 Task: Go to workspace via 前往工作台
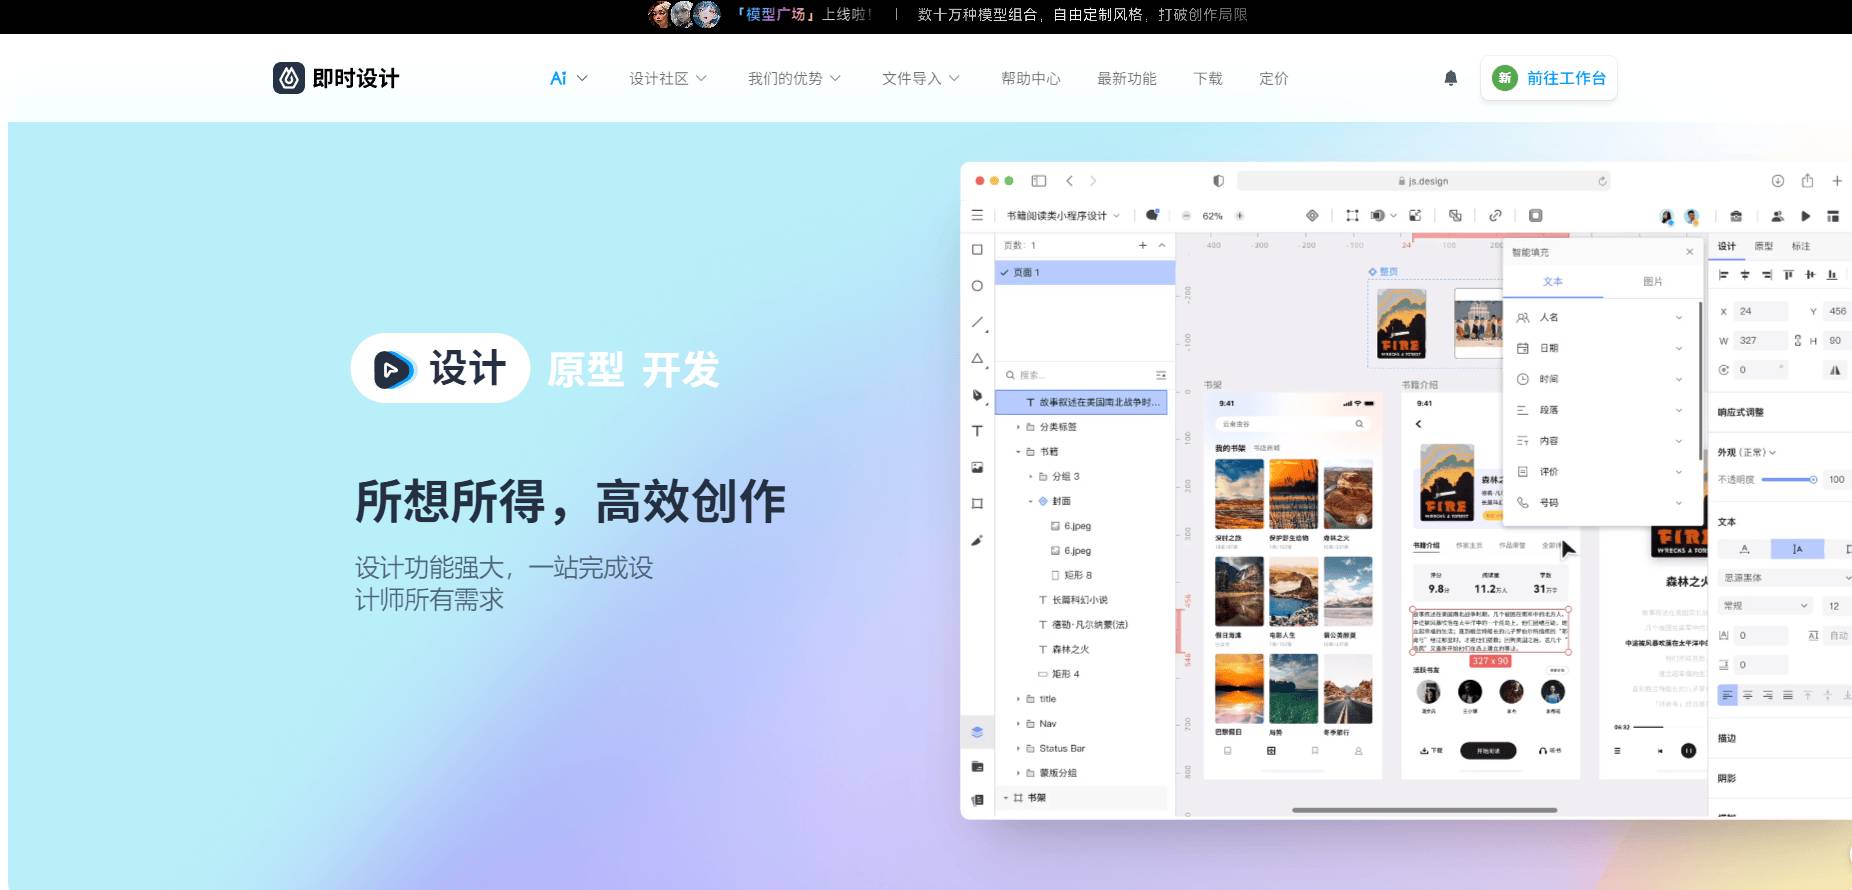pos(1549,78)
